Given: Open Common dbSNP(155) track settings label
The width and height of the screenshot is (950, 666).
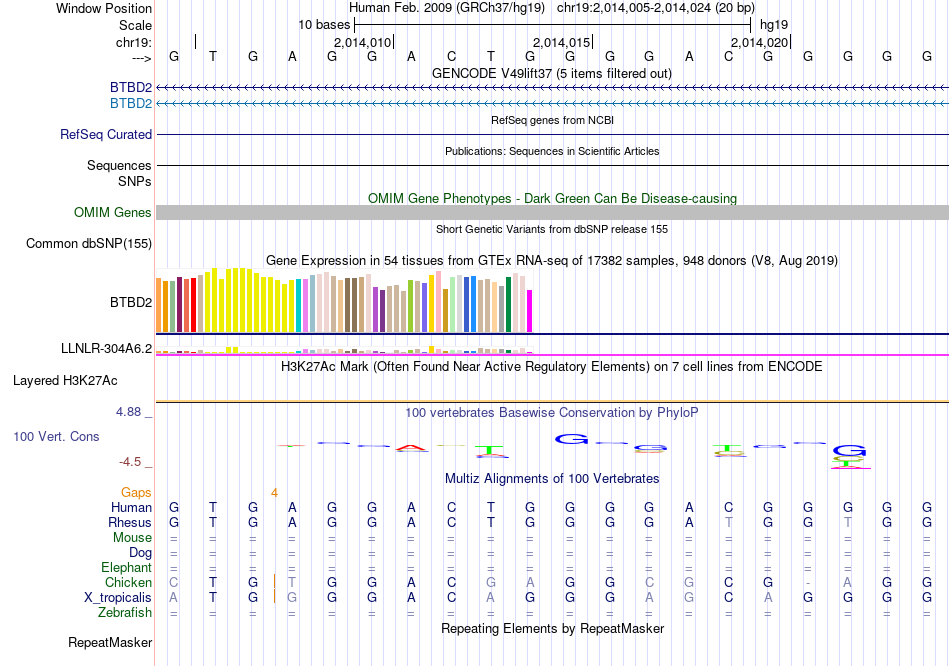Looking at the screenshot, I should pyautogui.click(x=89, y=243).
